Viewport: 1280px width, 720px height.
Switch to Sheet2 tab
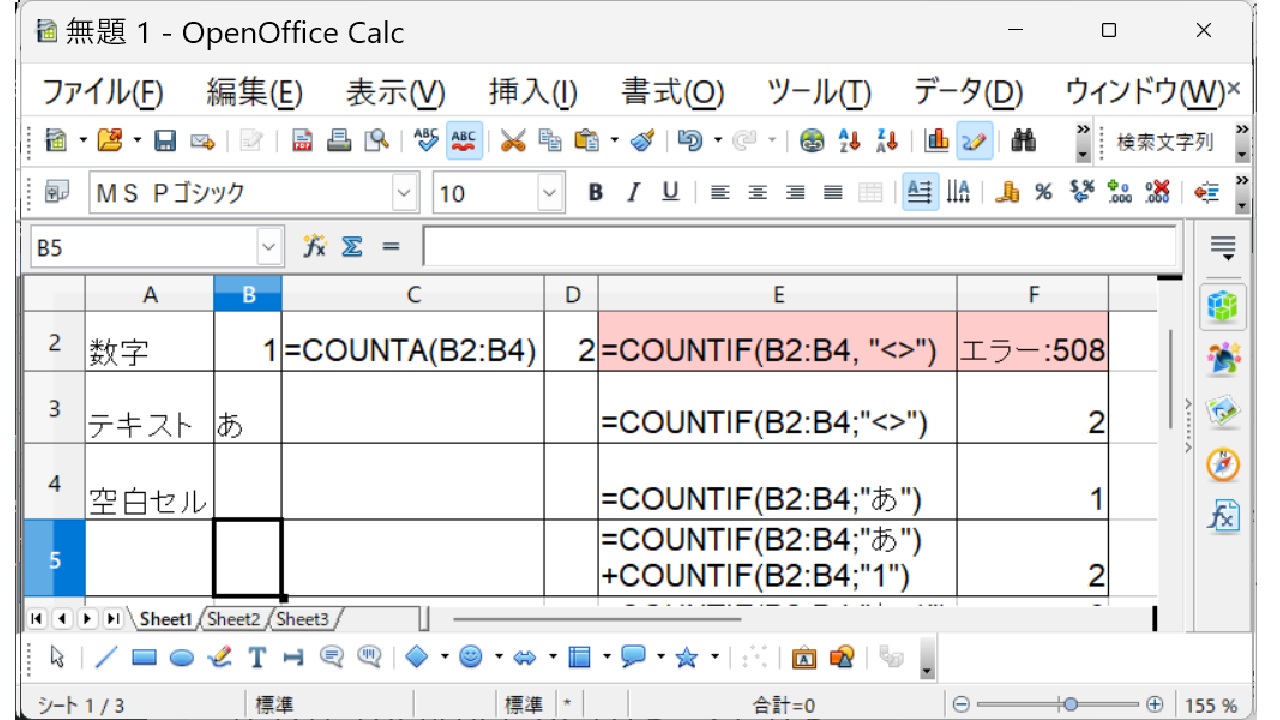click(x=233, y=619)
